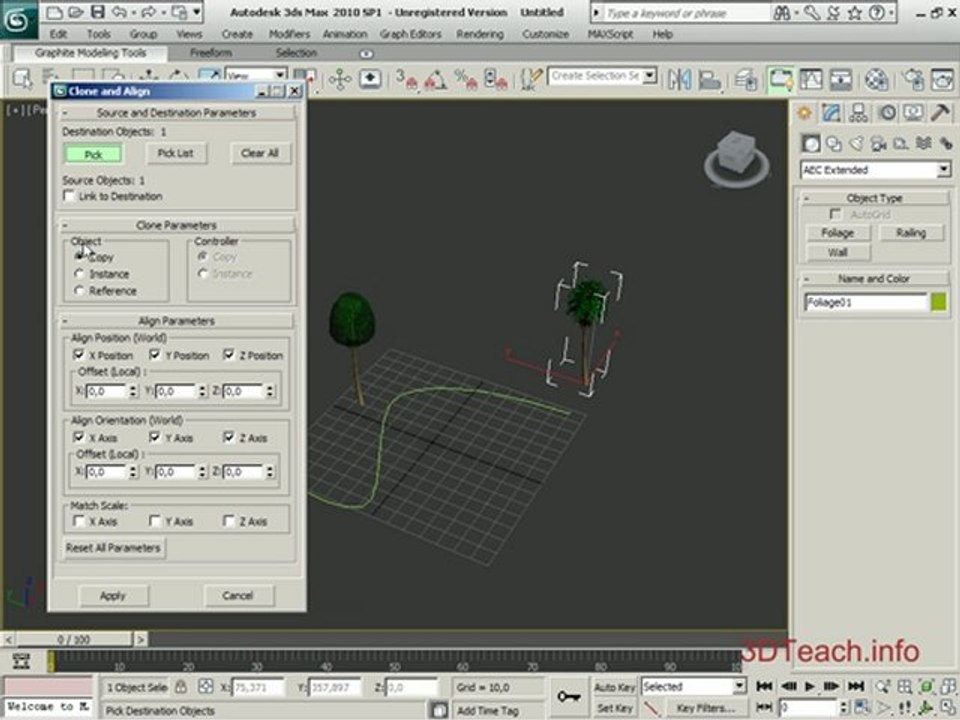Image resolution: width=960 pixels, height=720 pixels.
Task: Click the Clear All button
Action: 260,153
